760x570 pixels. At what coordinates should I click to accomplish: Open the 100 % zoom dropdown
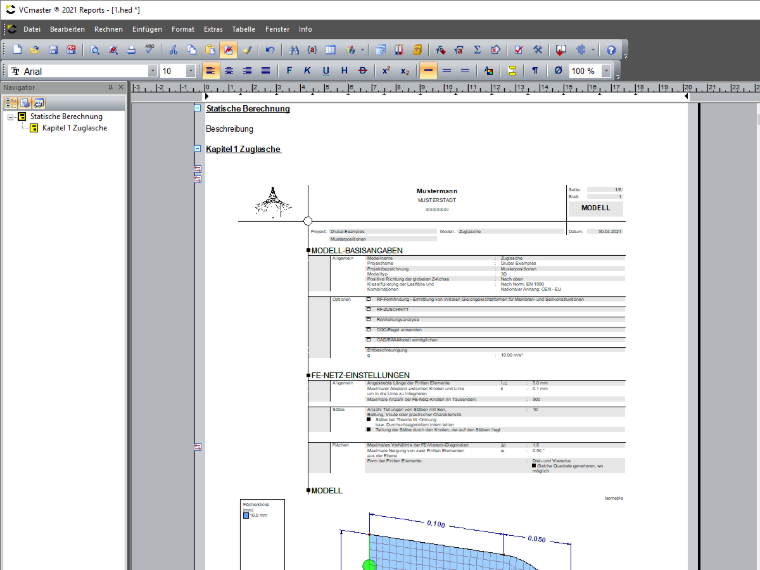pyautogui.click(x=606, y=71)
